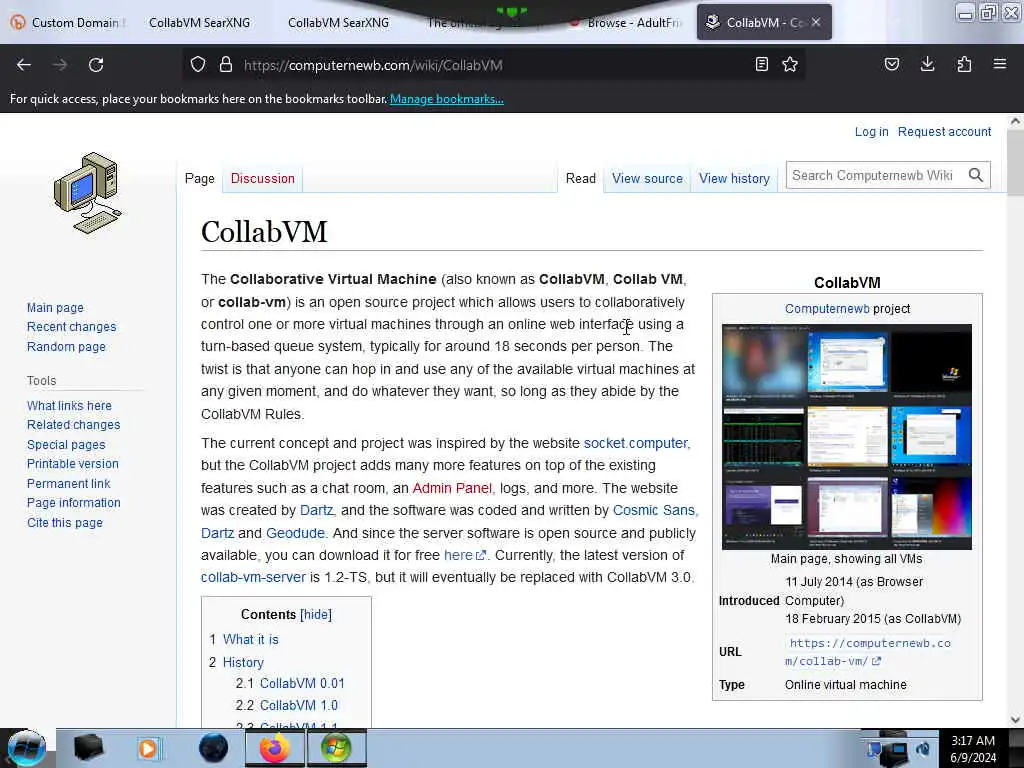Viewport: 1024px width, 768px height.
Task: Open the Firefox hamburger menu
Action: [1000, 64]
